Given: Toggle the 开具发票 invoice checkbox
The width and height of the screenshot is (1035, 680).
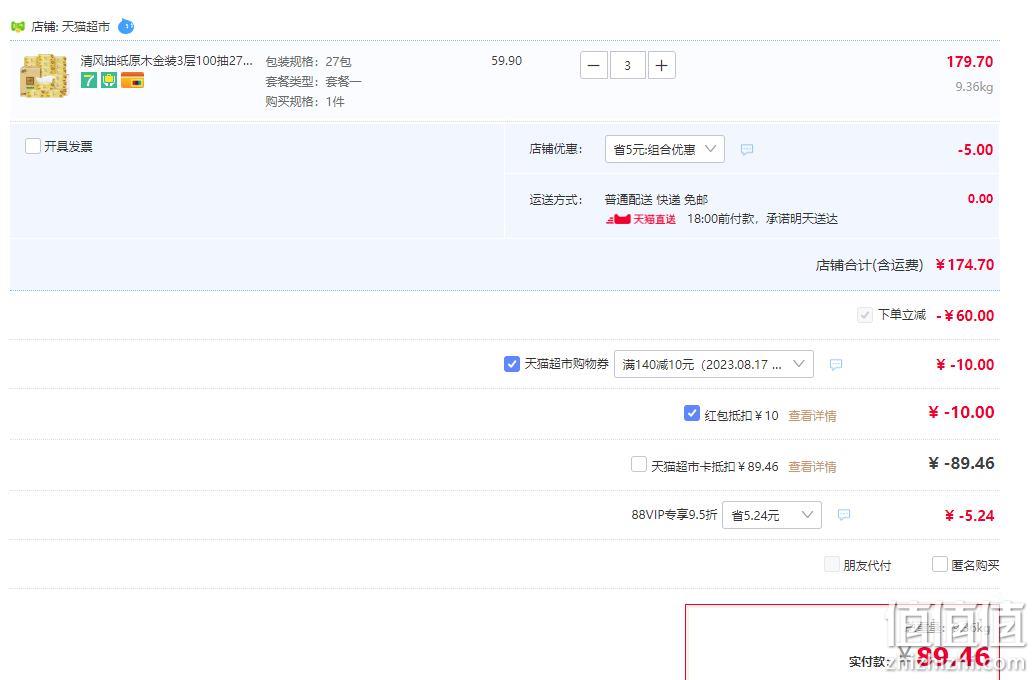Looking at the screenshot, I should [33, 146].
